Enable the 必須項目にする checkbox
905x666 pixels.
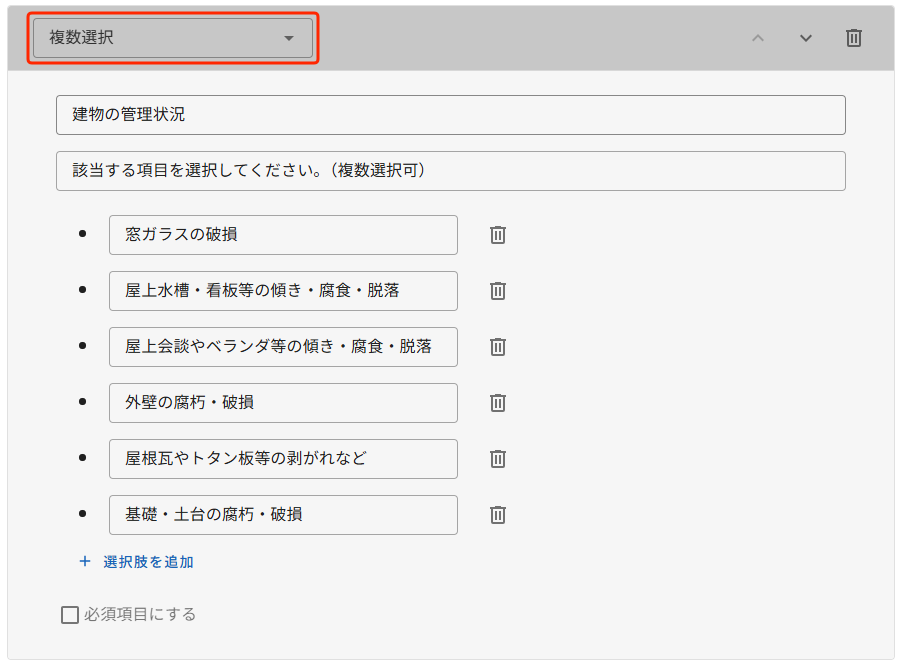coord(70,615)
